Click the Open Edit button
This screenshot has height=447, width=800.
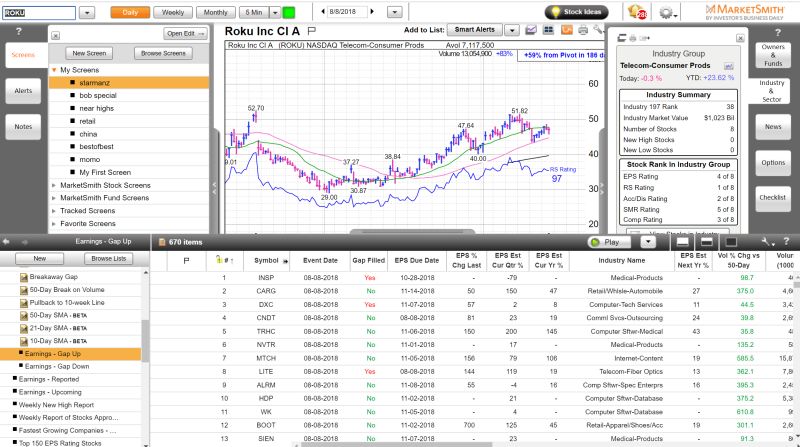coord(185,34)
